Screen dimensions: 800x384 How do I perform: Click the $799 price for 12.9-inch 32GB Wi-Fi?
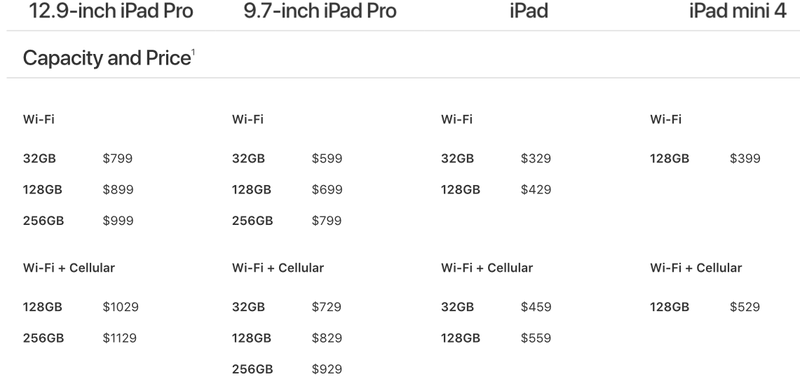(x=117, y=159)
